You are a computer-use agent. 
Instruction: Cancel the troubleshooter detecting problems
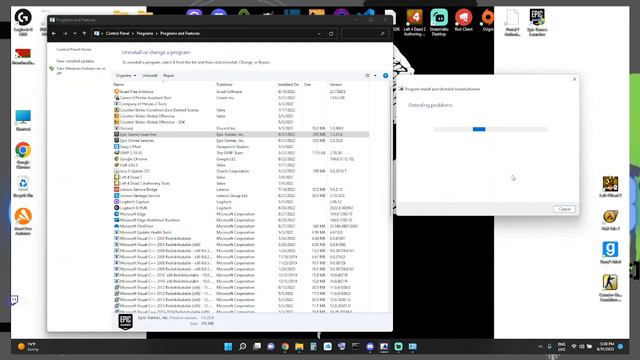564,209
